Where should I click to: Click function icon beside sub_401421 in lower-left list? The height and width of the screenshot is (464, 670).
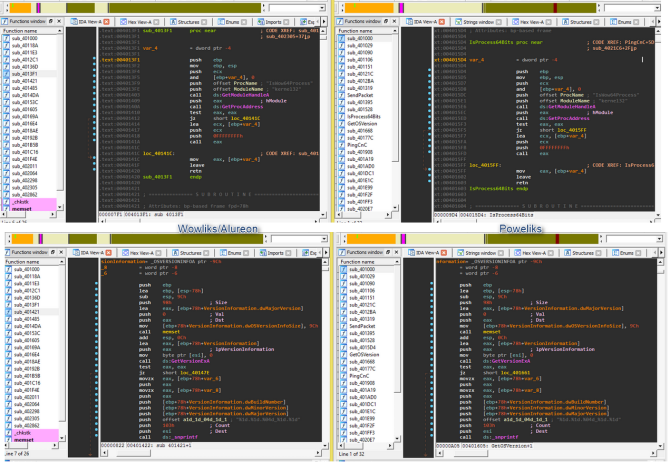[x=9, y=312]
